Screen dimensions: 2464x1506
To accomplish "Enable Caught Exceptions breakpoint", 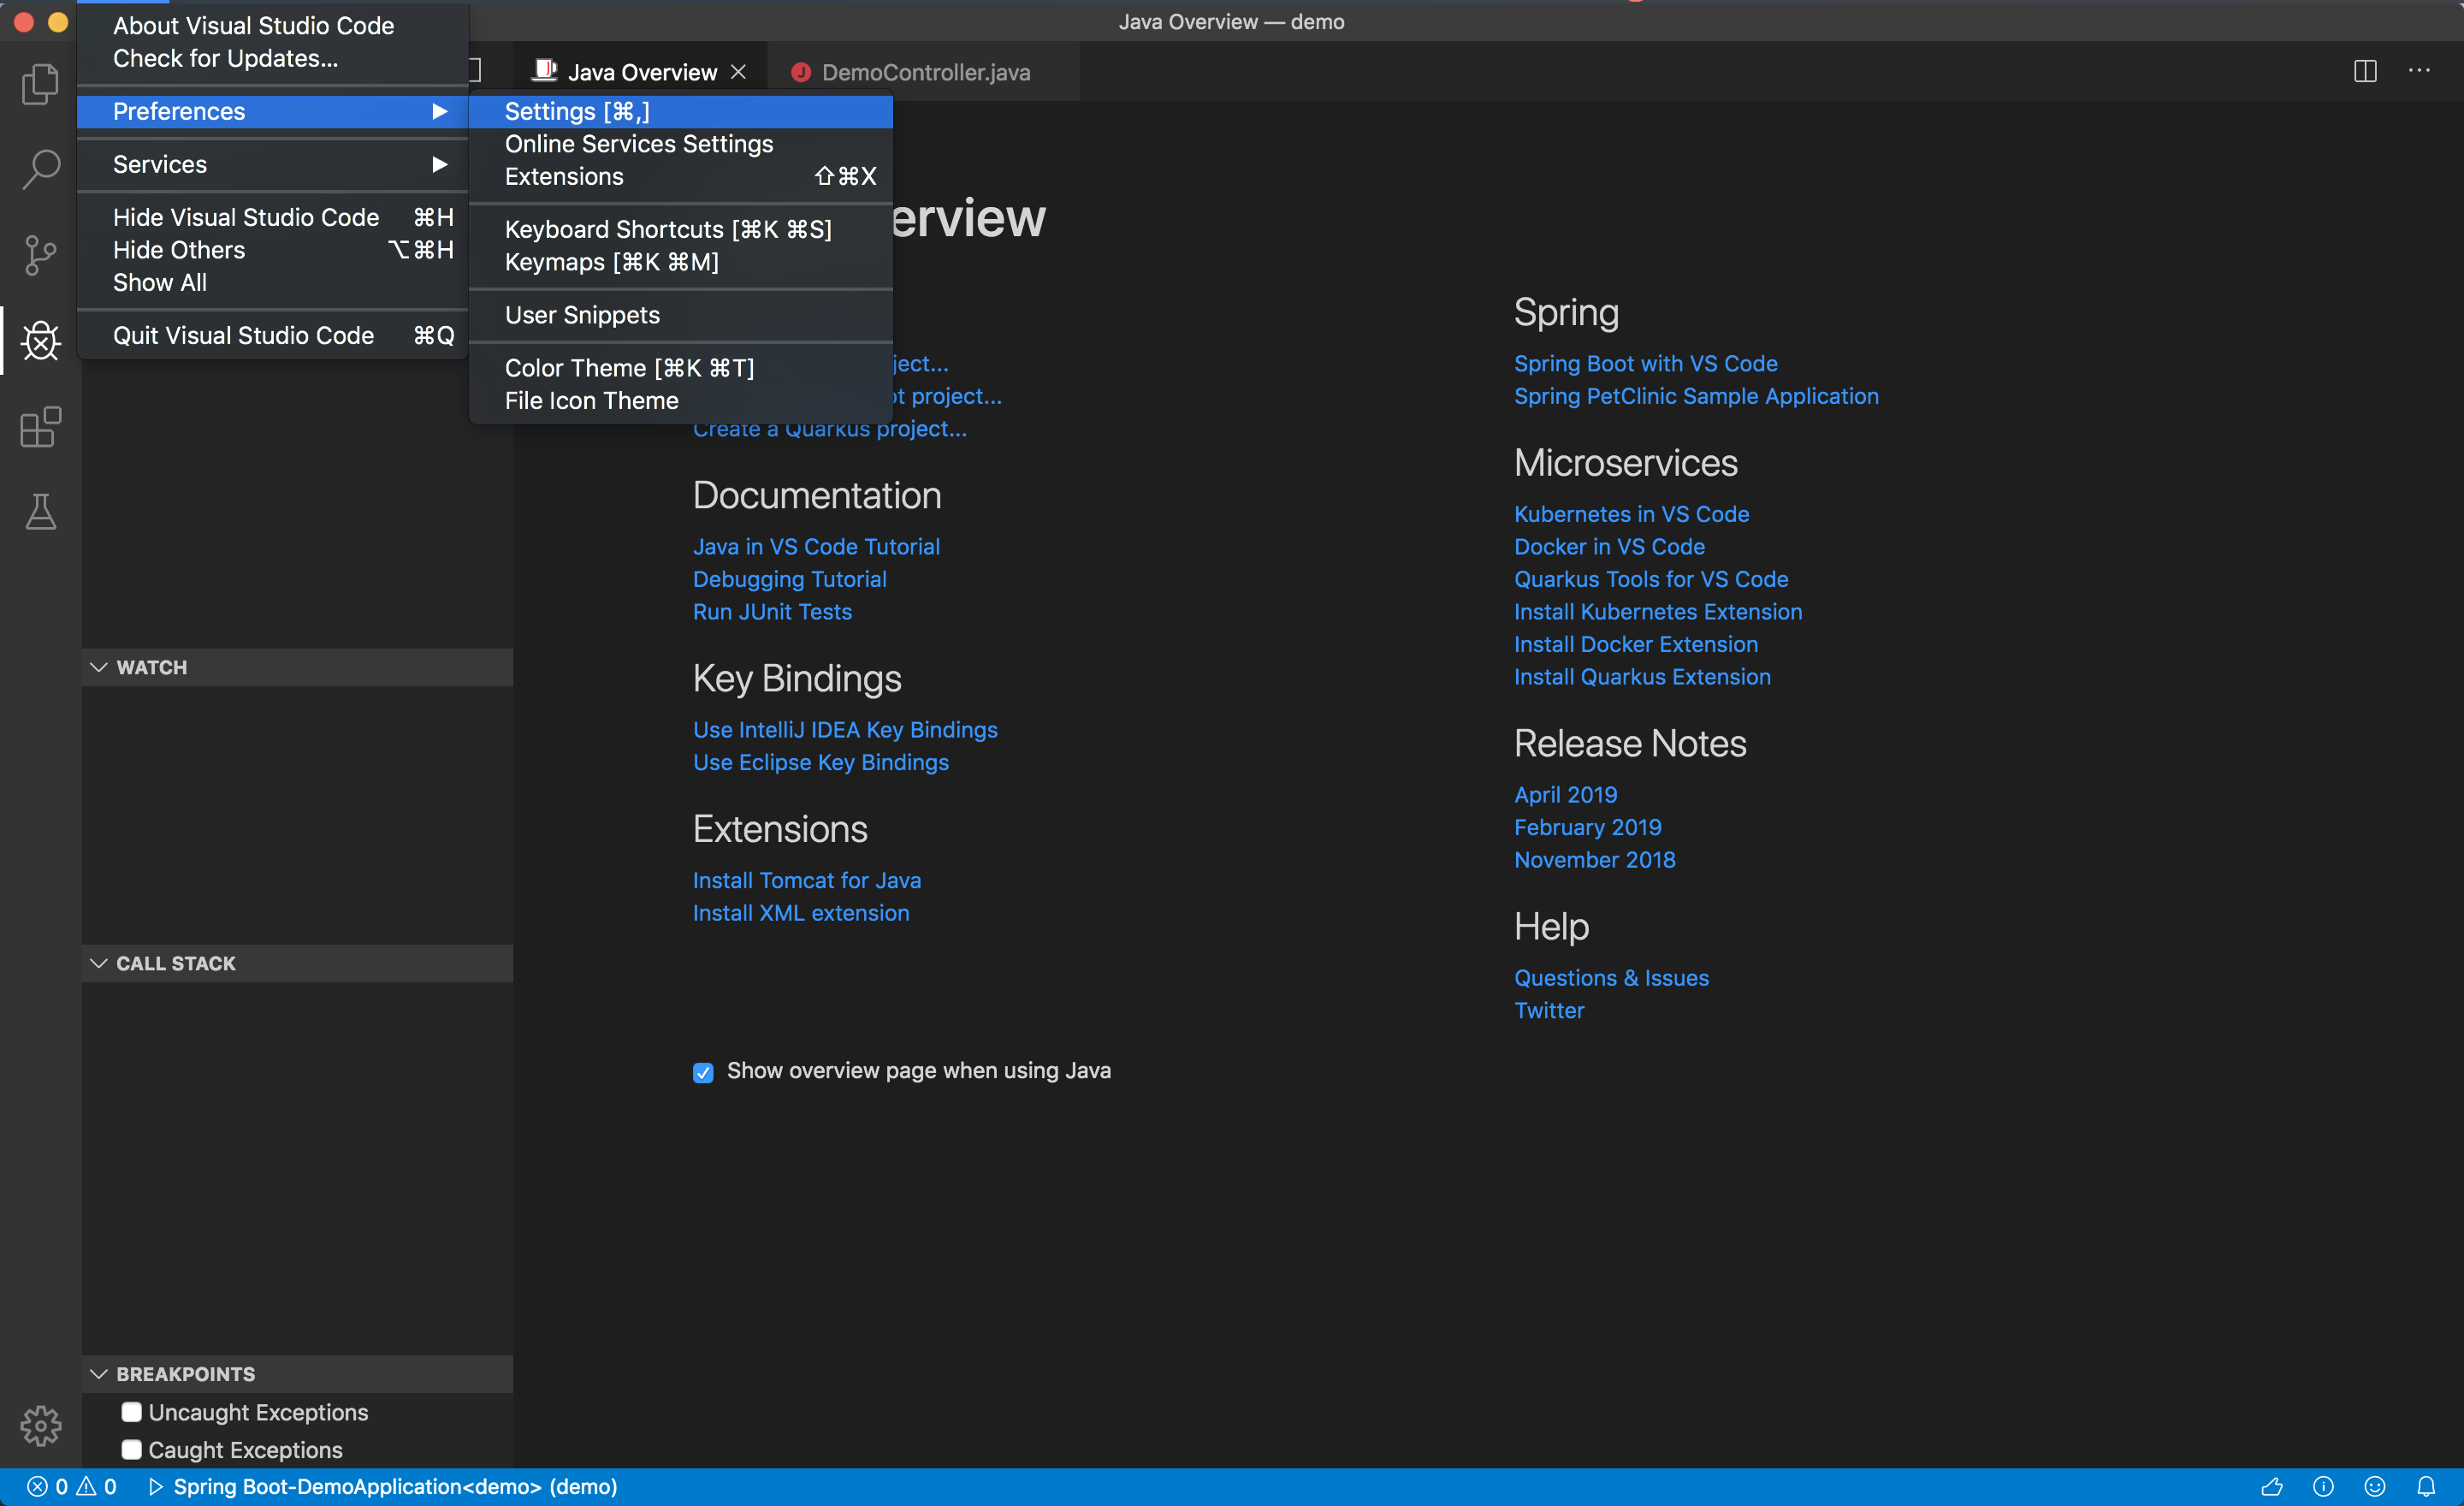I will tap(131, 1449).
